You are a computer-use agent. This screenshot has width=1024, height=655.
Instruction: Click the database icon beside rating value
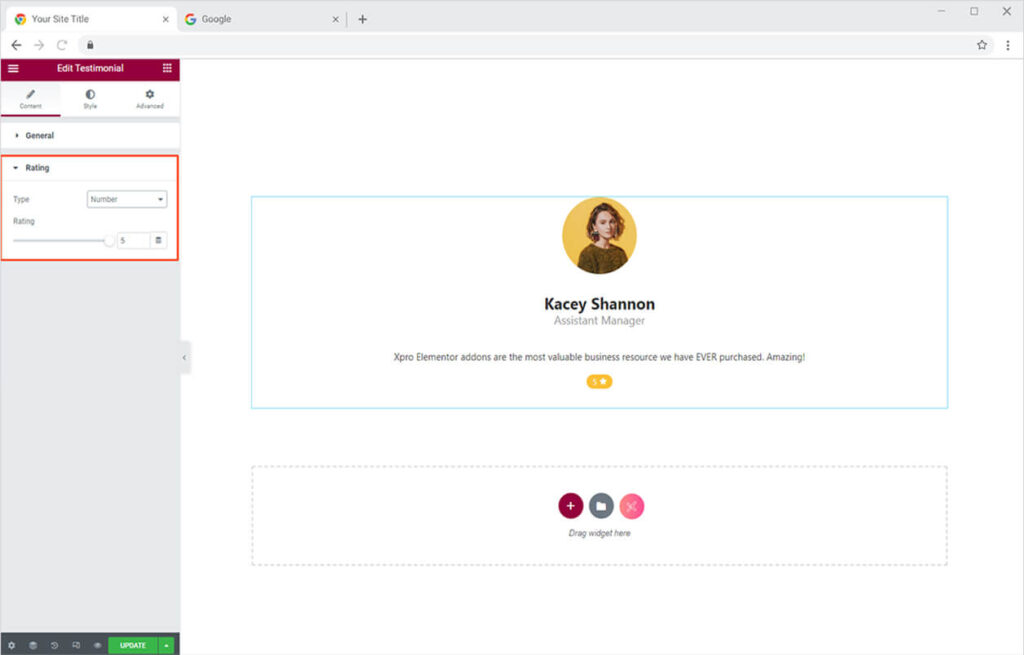coord(158,240)
